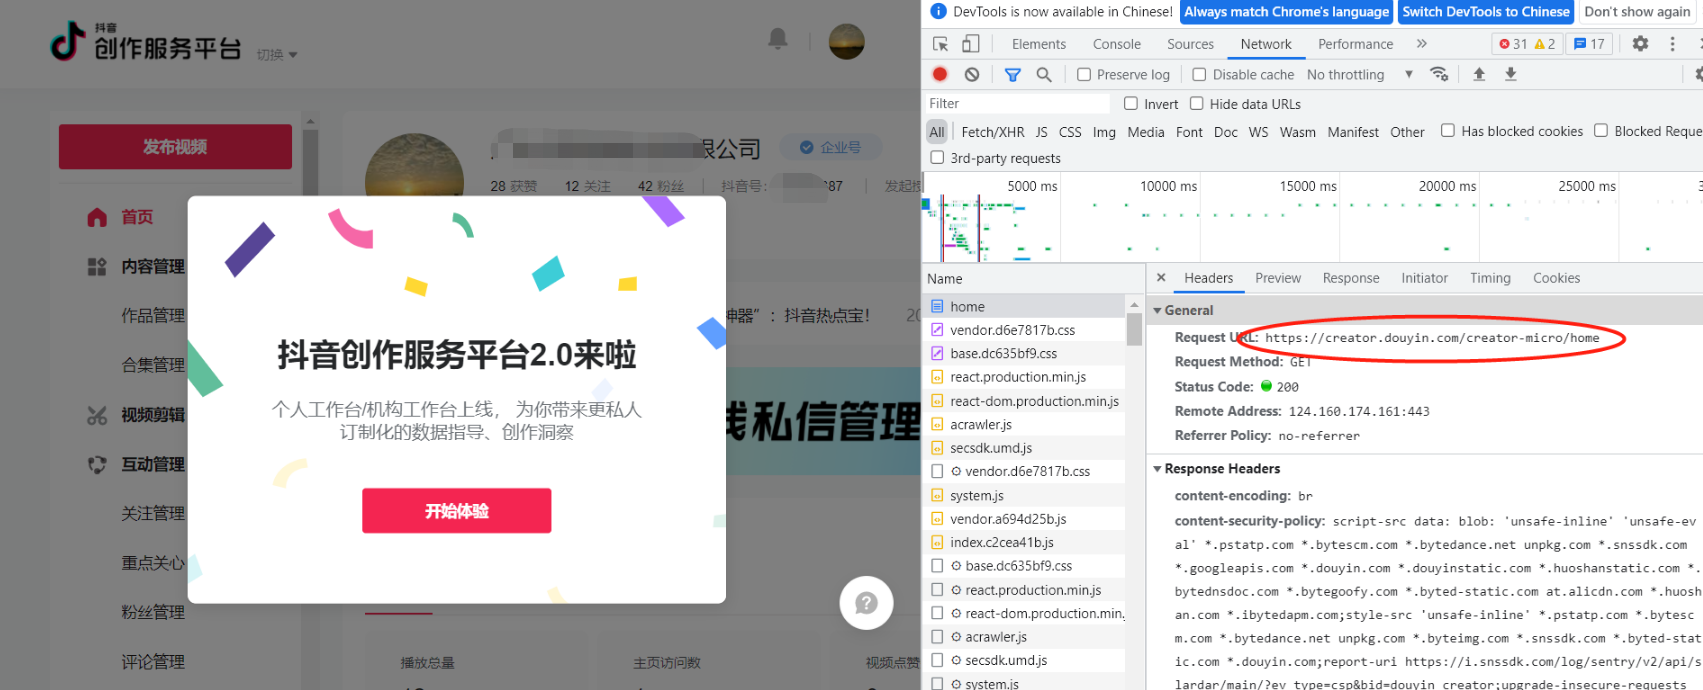Switch to the Sources tab

(1190, 44)
